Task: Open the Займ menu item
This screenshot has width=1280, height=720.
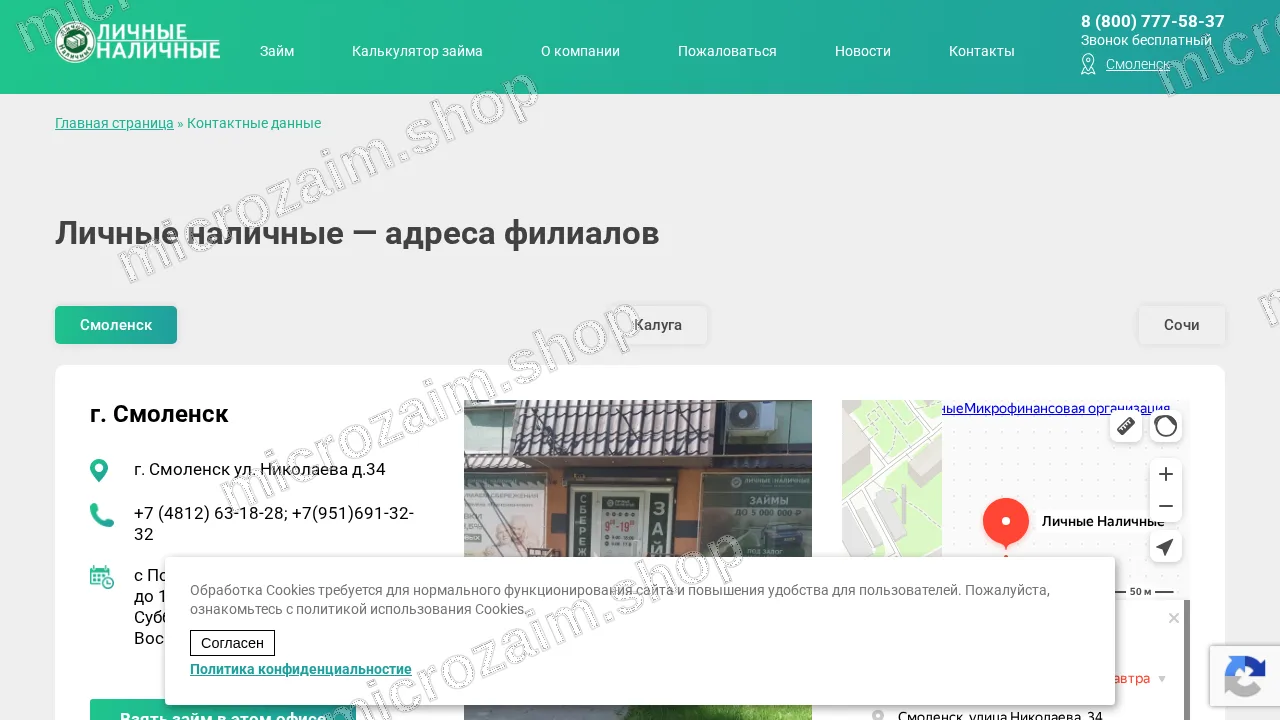Action: coord(277,51)
